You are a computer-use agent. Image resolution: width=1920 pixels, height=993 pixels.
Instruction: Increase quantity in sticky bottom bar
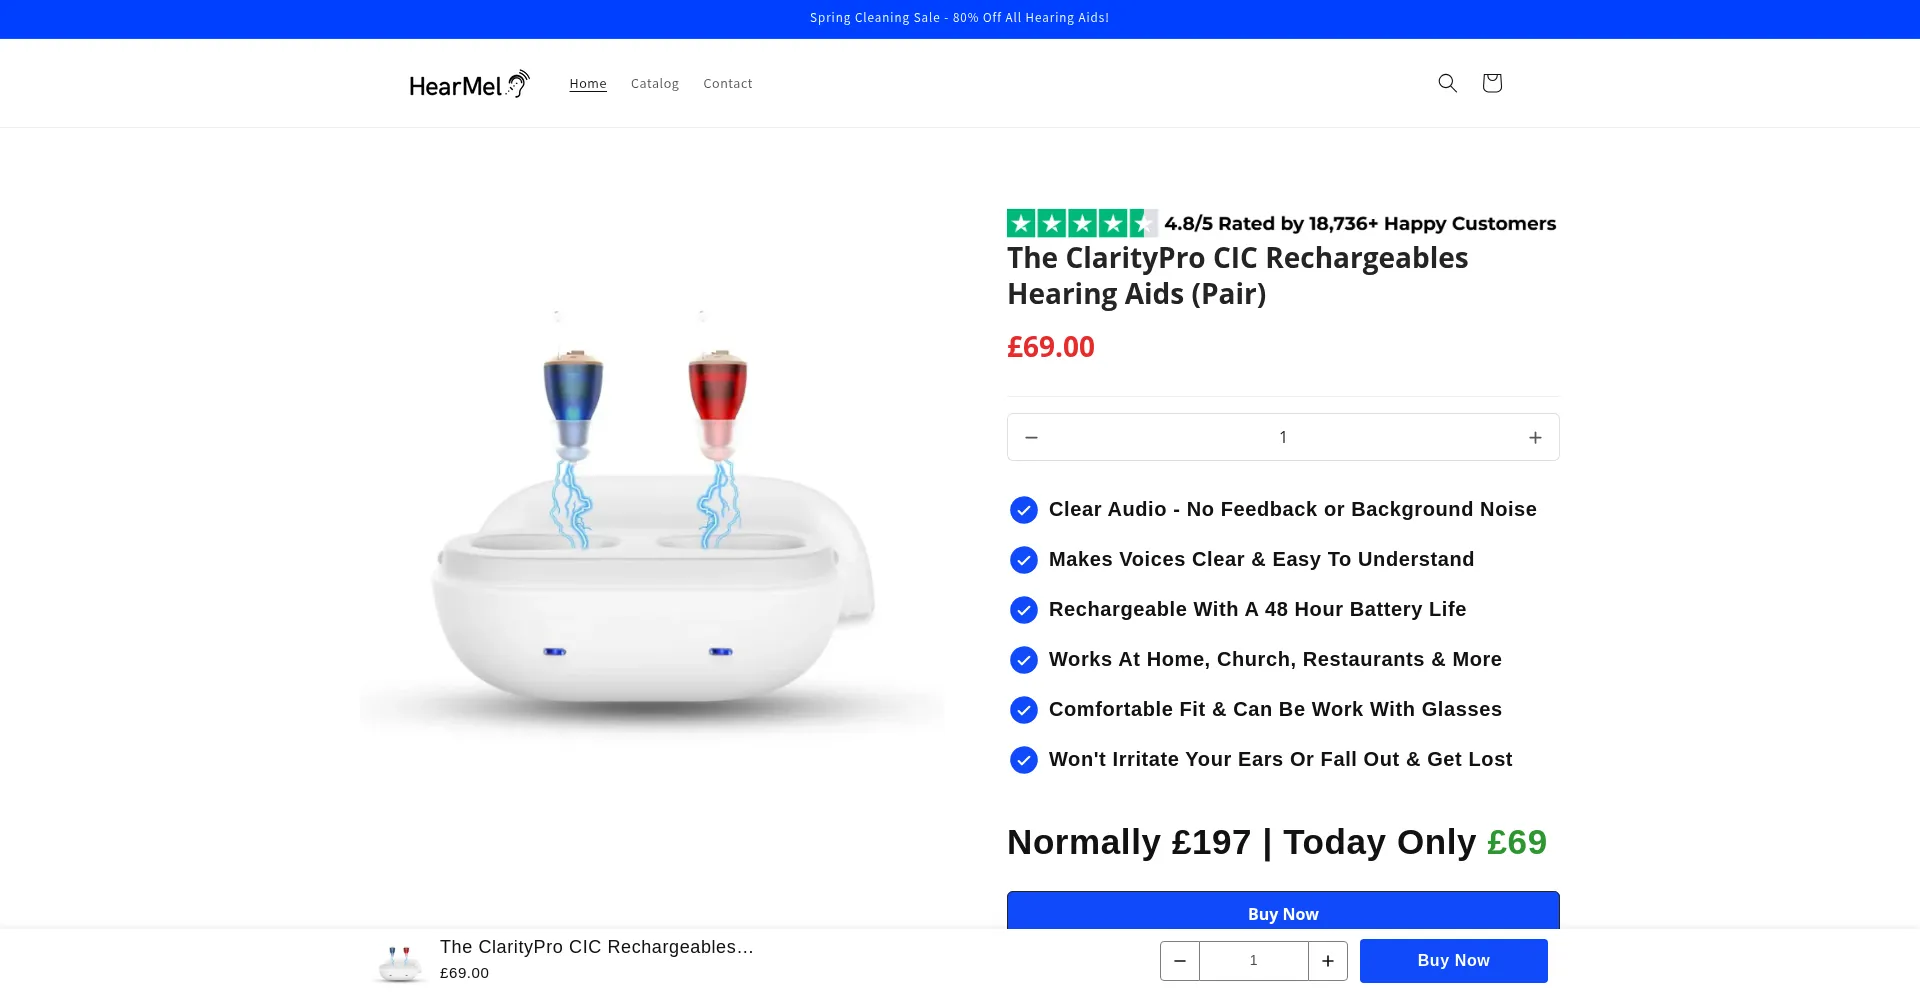[1327, 961]
